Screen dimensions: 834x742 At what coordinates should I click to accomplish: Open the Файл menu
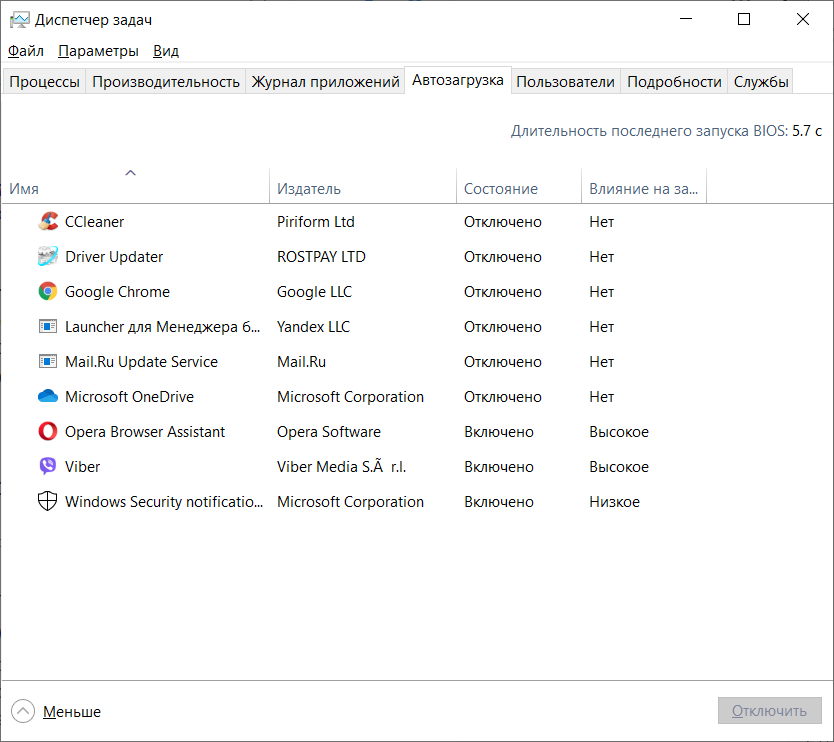tap(26, 51)
